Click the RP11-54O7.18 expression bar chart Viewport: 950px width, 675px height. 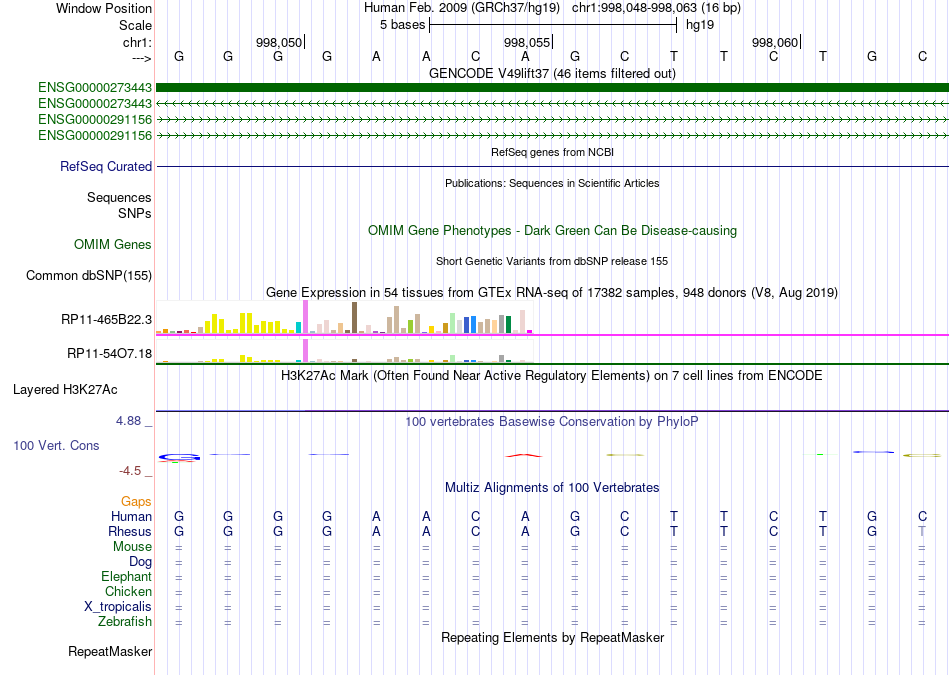coord(344,351)
